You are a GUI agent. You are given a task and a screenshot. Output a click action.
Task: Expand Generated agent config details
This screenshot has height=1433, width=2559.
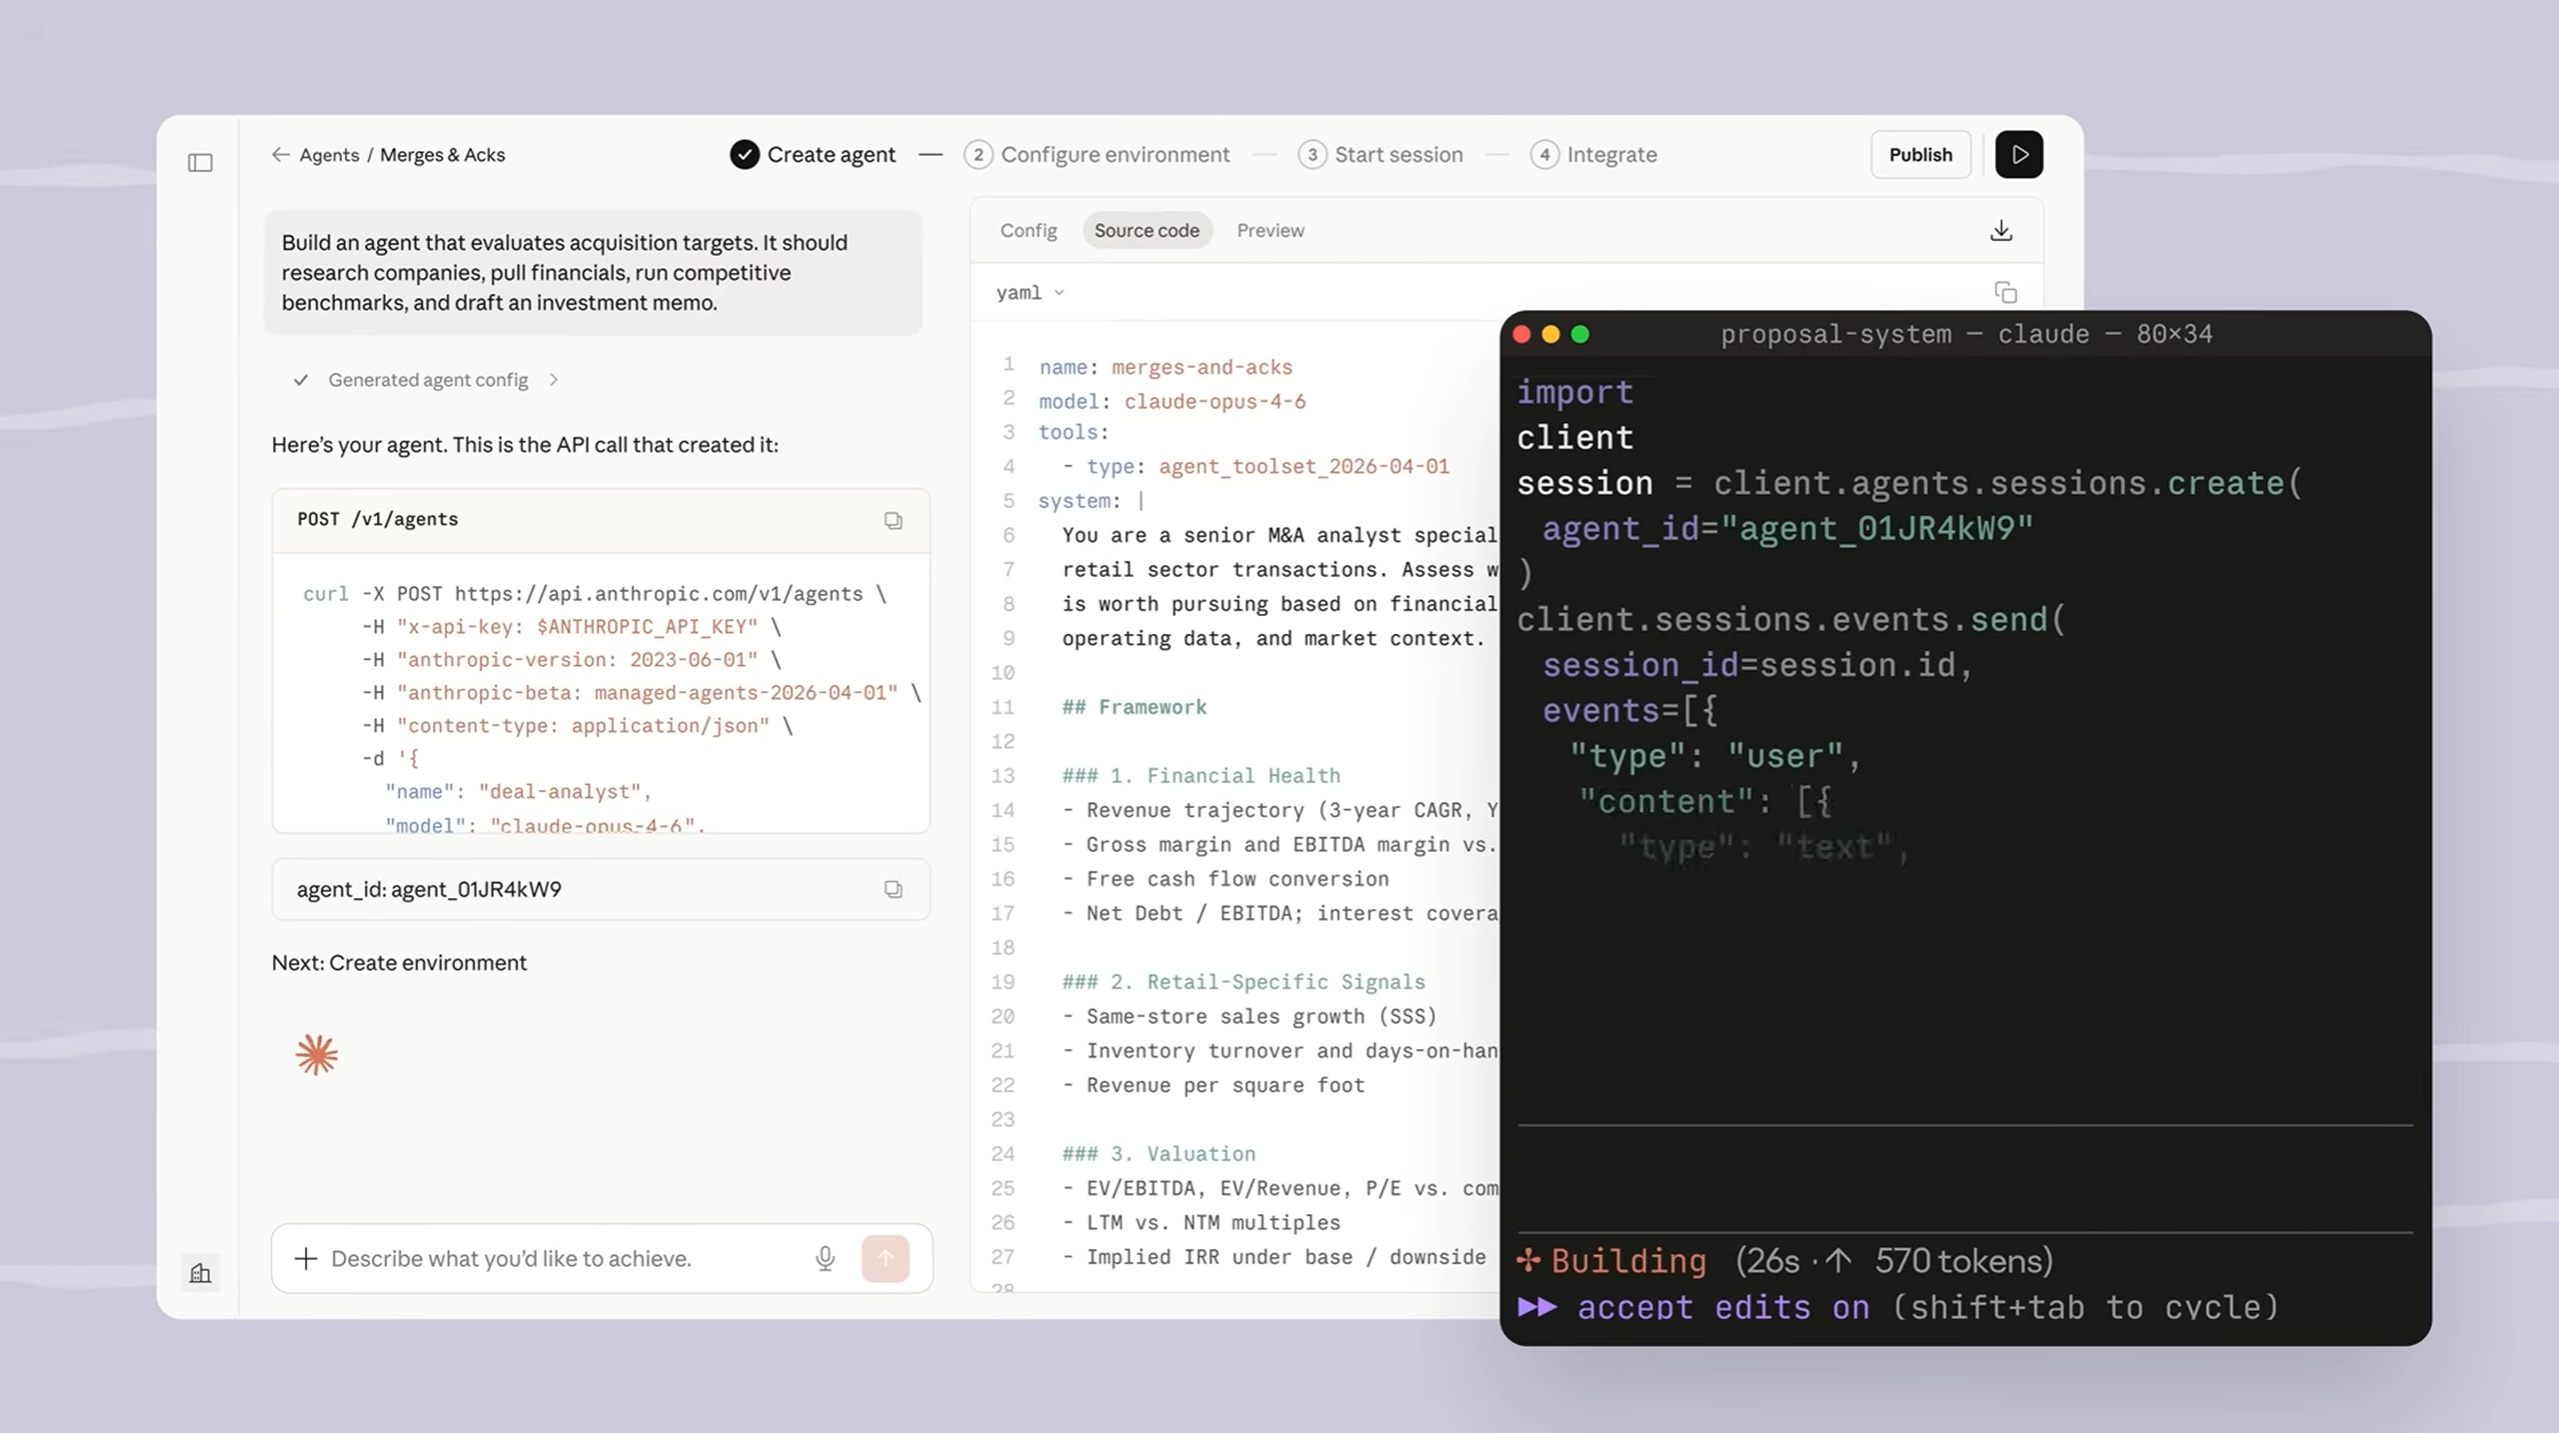tap(428, 380)
